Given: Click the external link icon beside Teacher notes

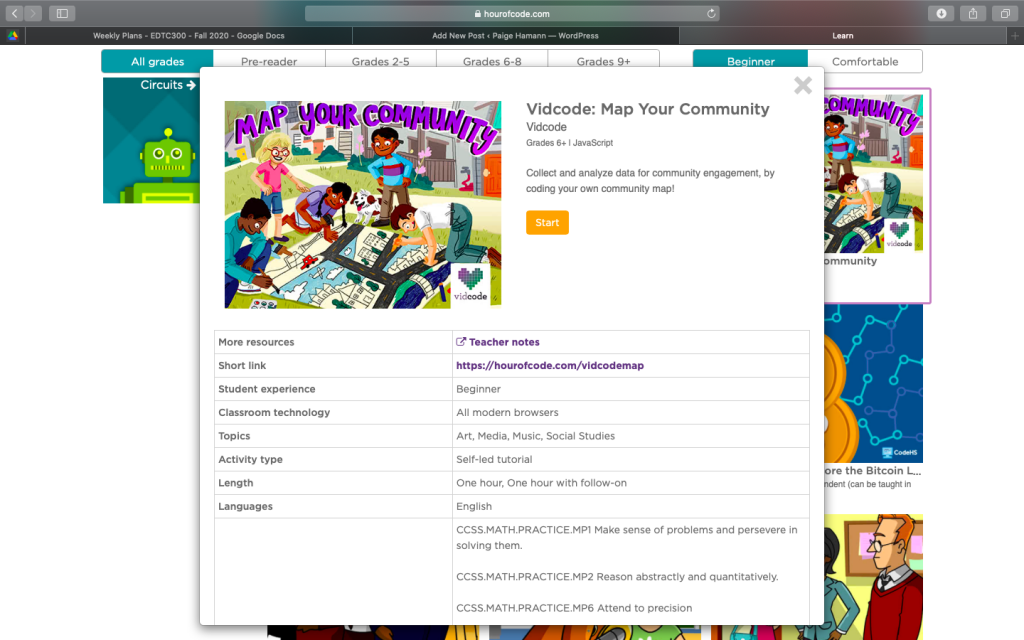Looking at the screenshot, I should coord(460,342).
